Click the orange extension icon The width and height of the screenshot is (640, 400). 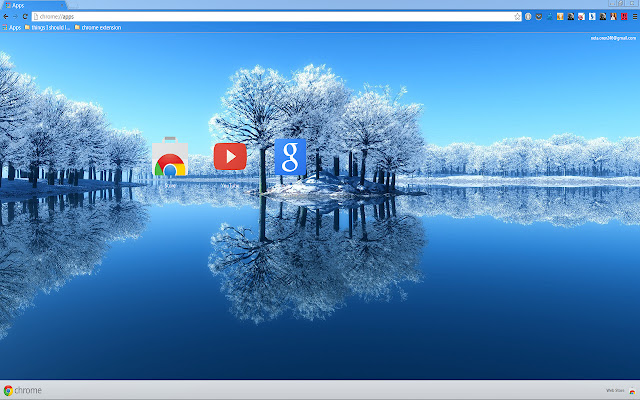click(560, 16)
